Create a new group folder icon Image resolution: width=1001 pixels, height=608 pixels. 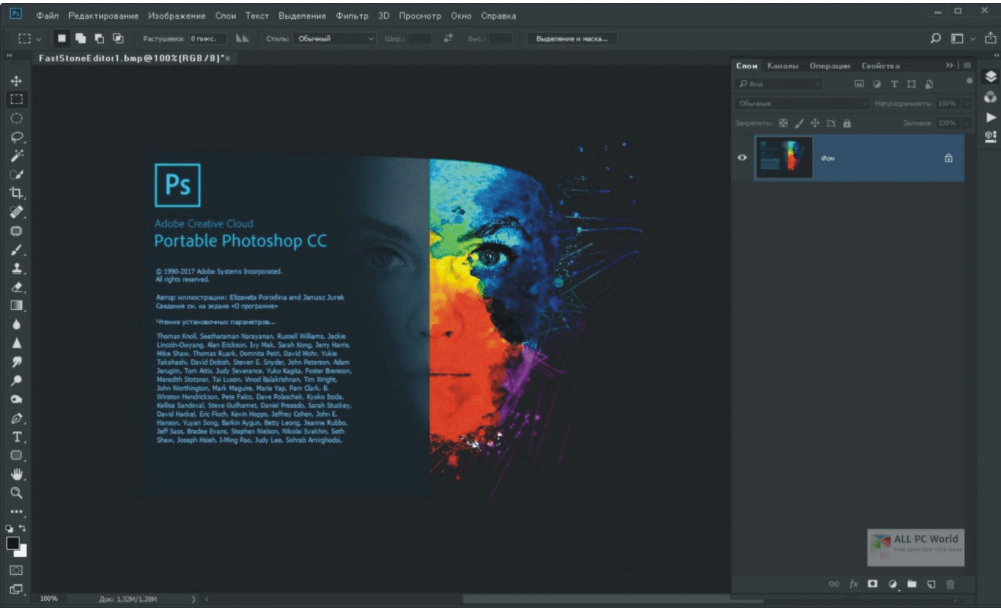pos(912,584)
